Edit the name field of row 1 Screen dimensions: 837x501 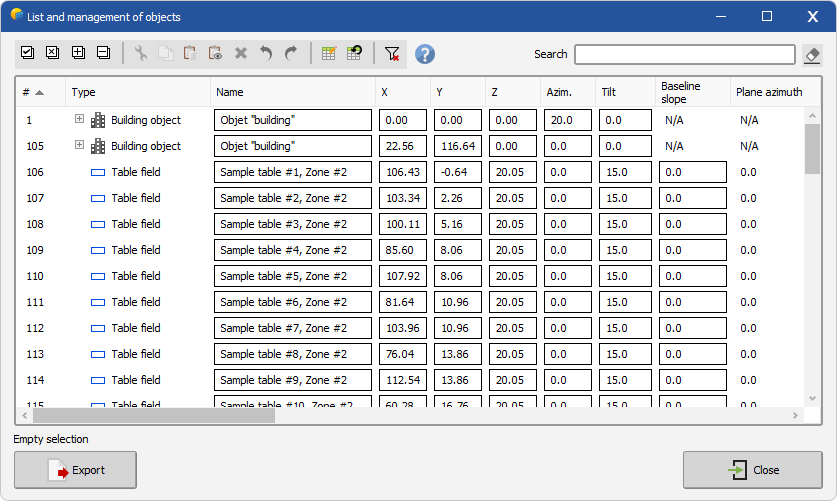pos(293,120)
